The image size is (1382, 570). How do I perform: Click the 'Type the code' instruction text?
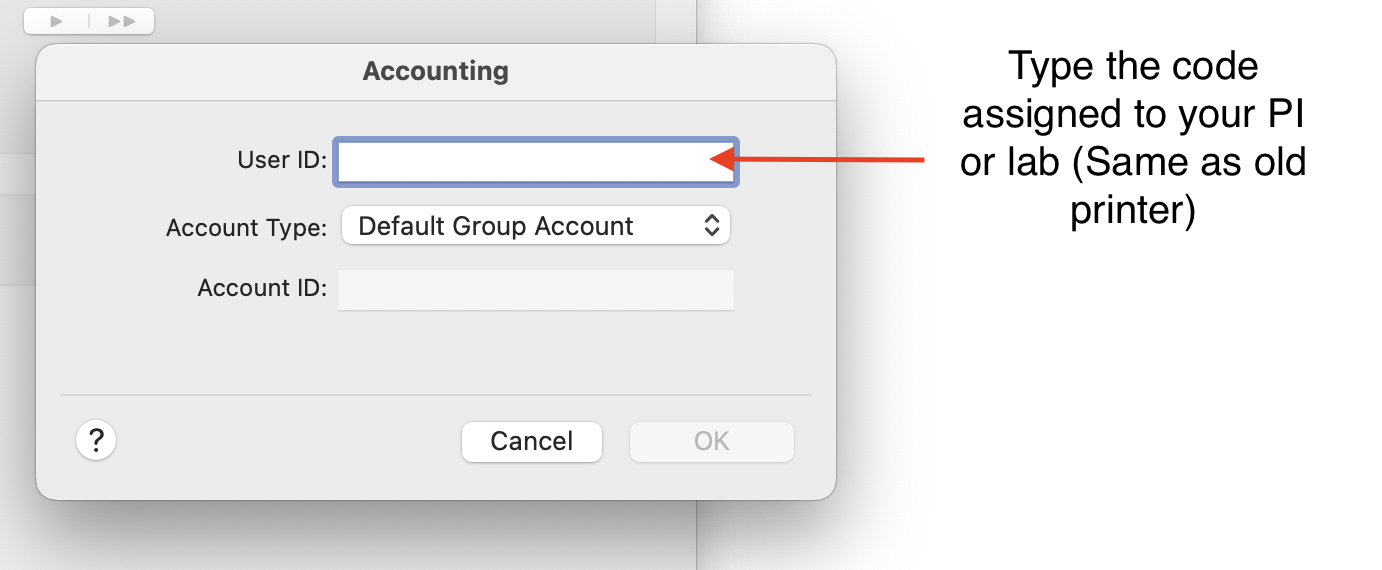(1132, 66)
